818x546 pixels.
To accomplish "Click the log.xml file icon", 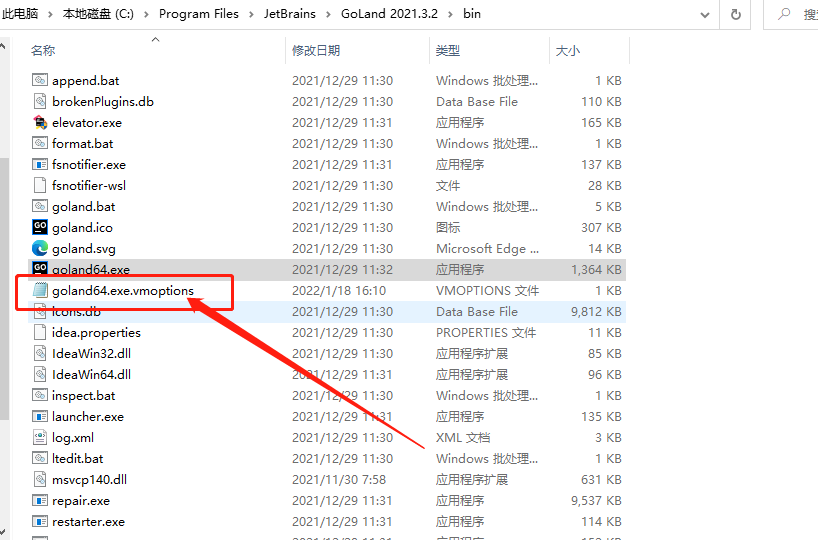I will pos(40,437).
